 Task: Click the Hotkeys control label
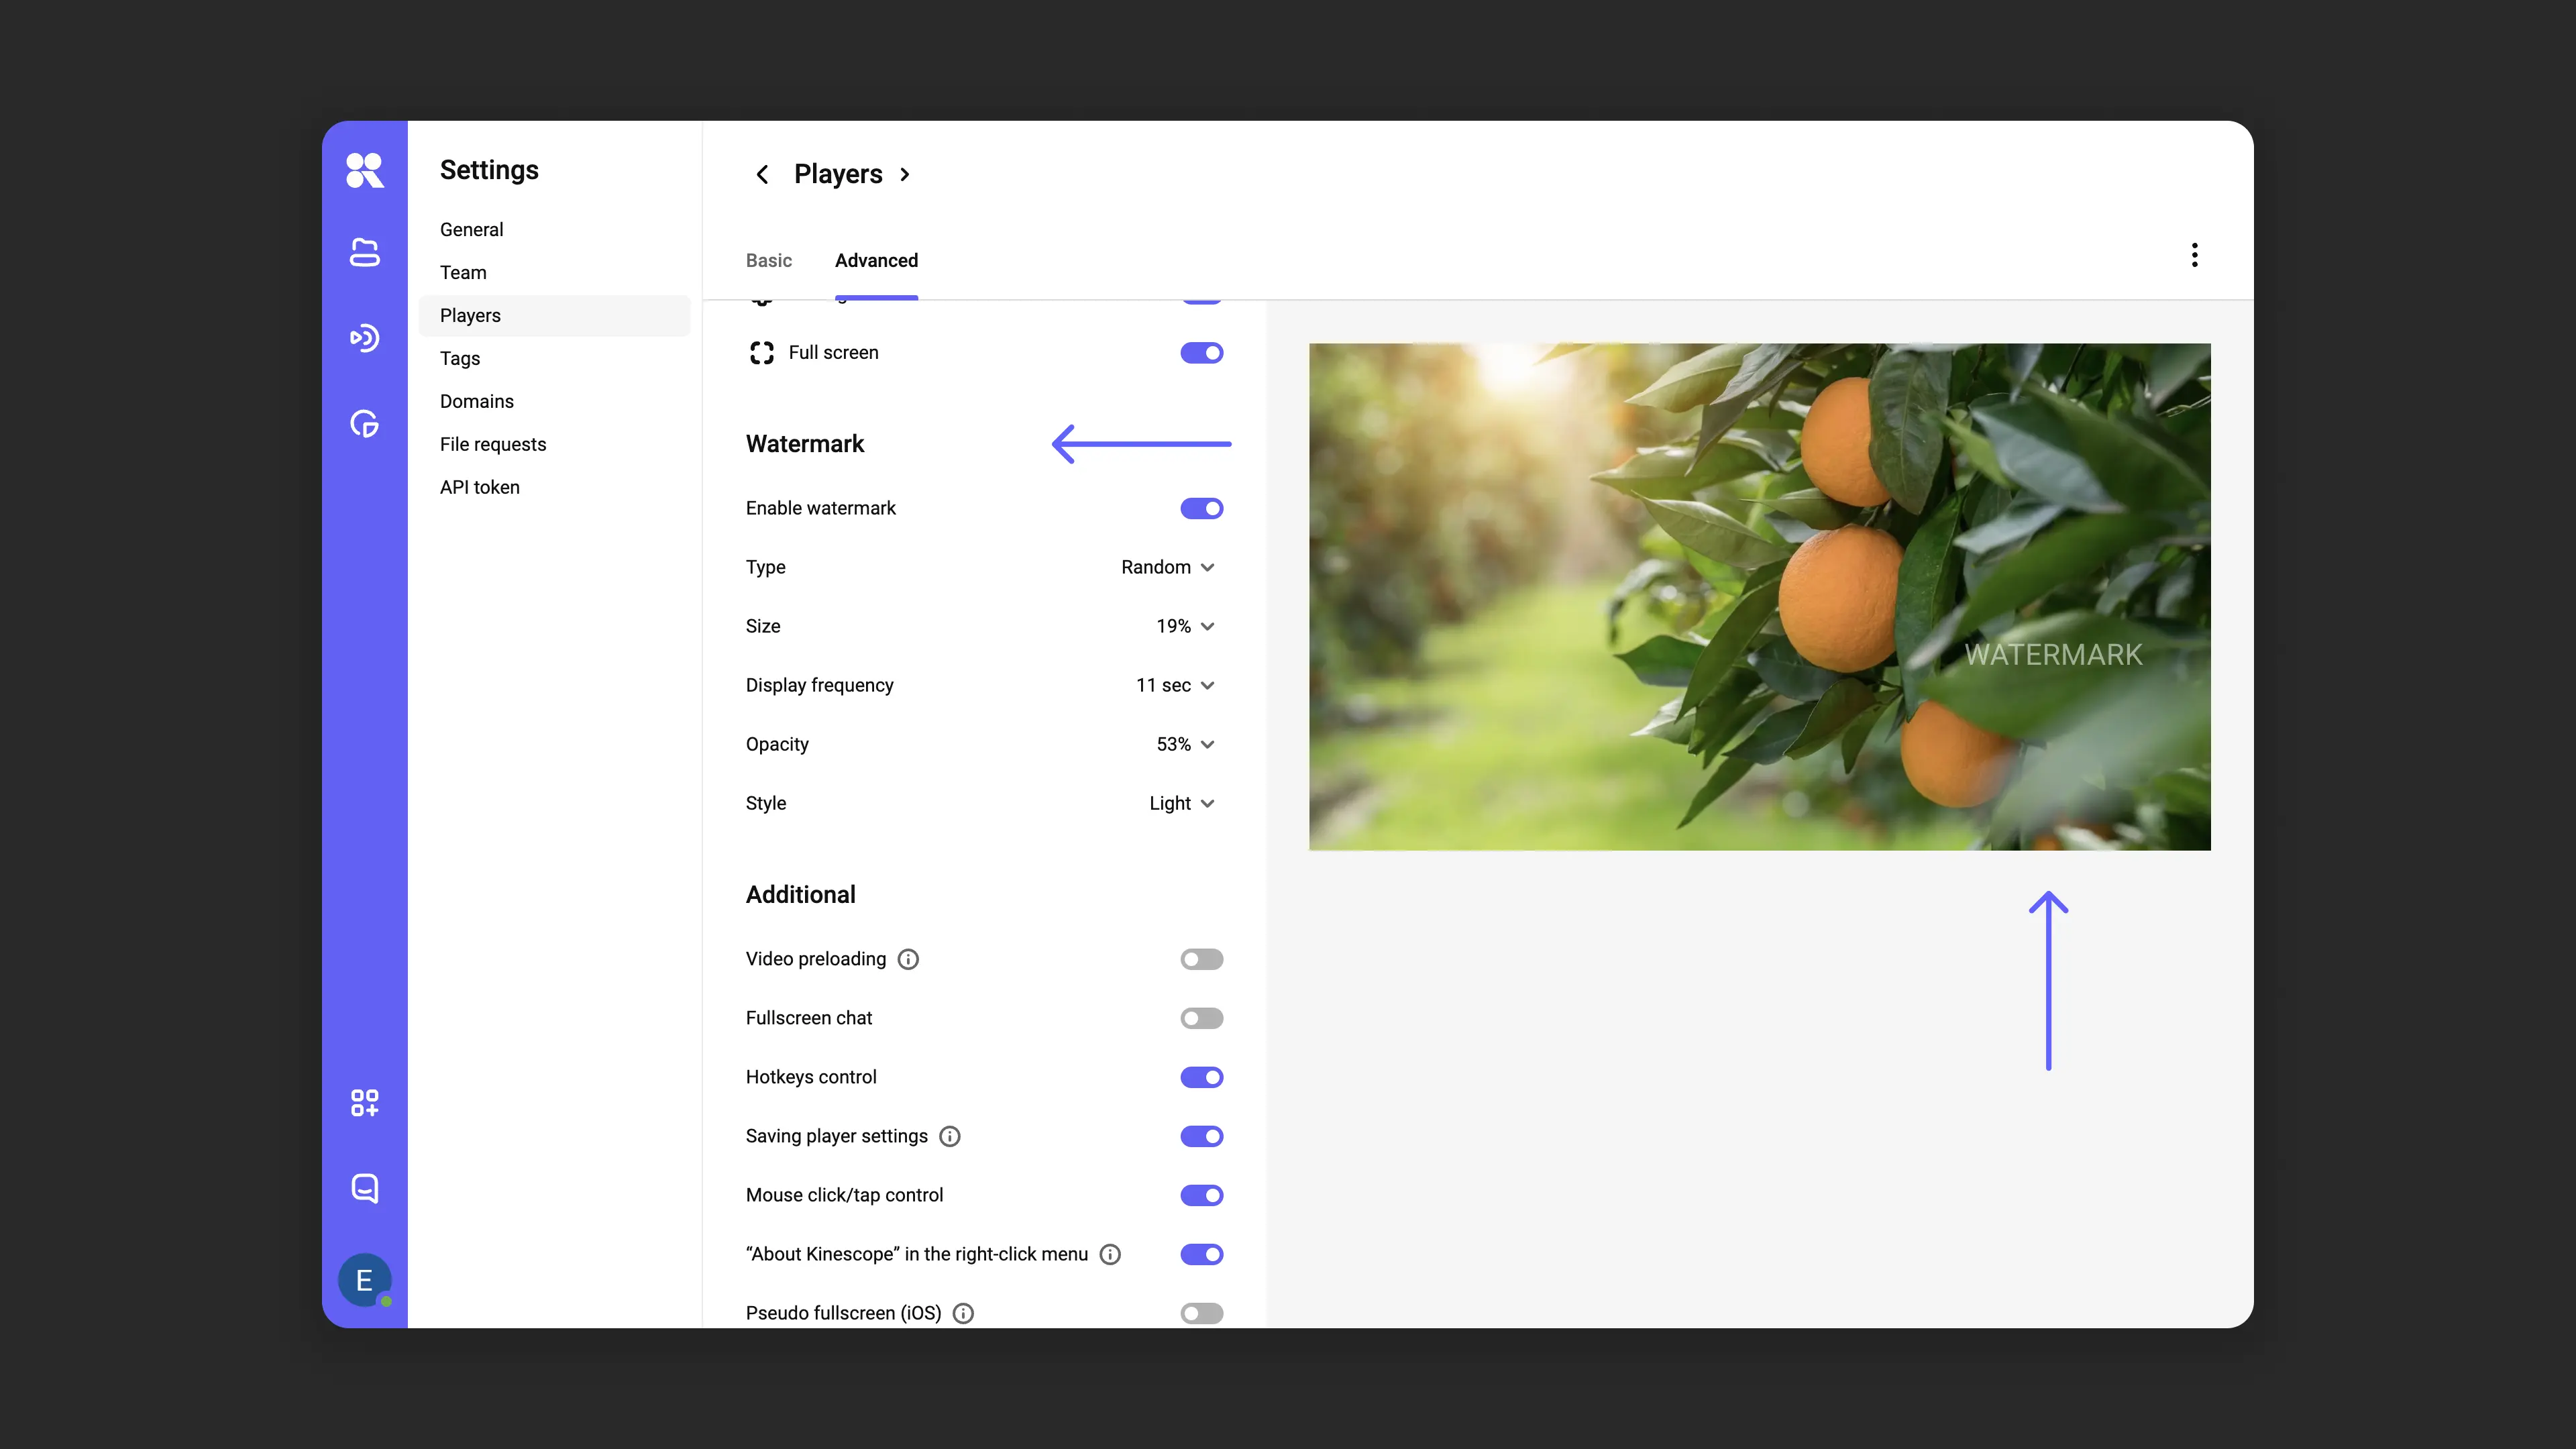coord(810,1077)
